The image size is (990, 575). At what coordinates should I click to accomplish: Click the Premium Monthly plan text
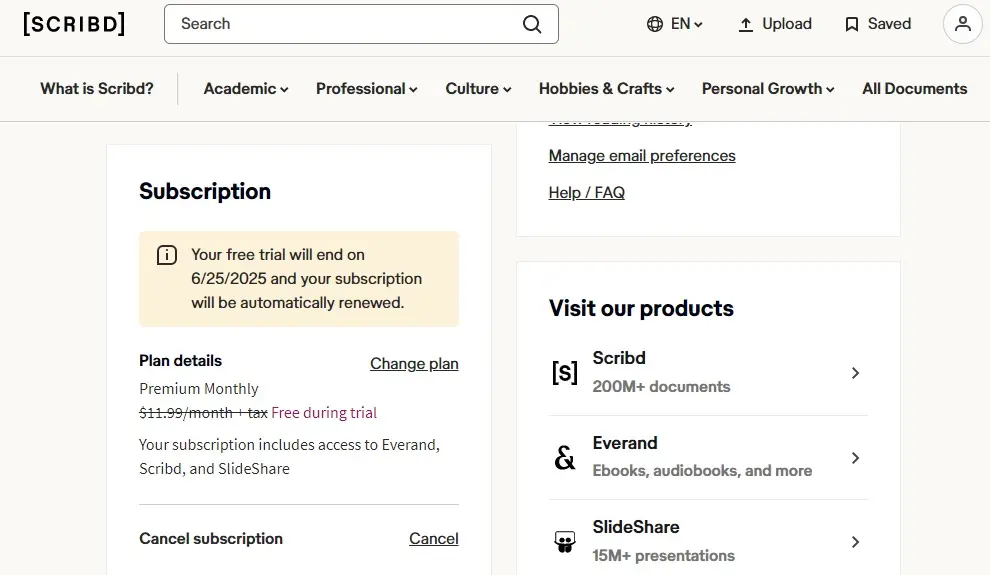199,389
